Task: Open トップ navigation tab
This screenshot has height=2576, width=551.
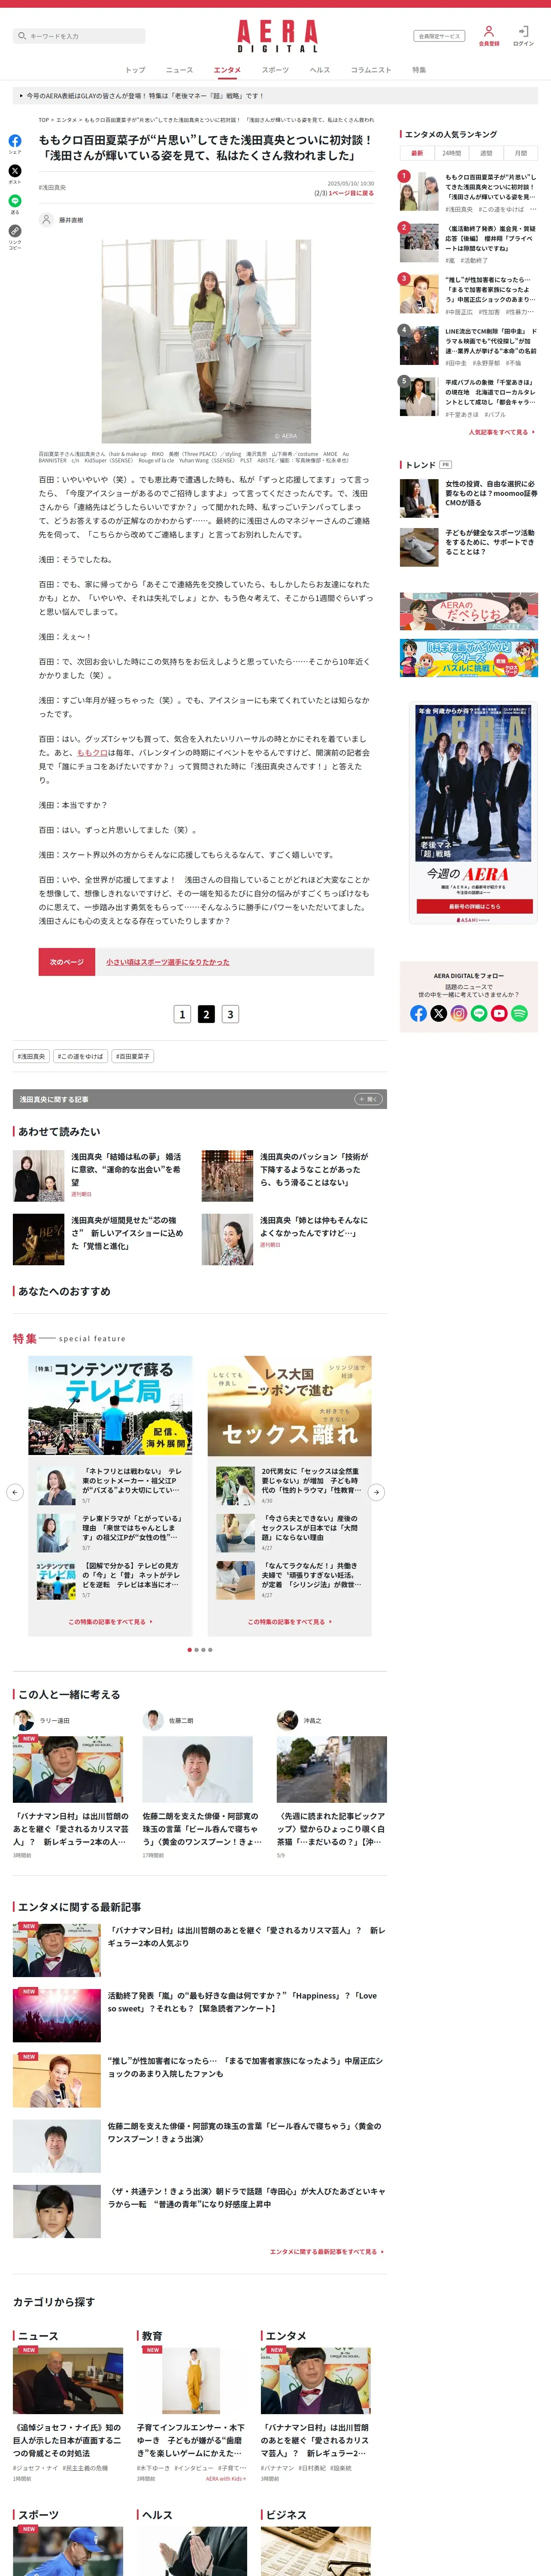Action: pos(135,70)
